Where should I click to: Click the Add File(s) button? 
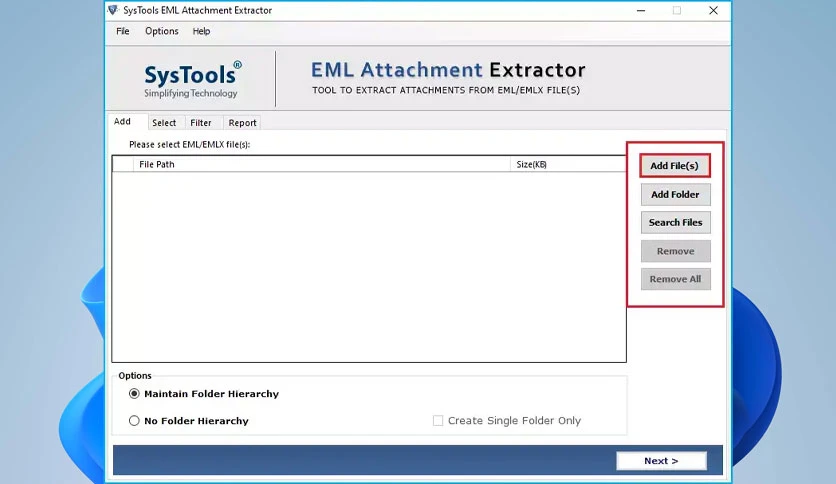click(674, 166)
